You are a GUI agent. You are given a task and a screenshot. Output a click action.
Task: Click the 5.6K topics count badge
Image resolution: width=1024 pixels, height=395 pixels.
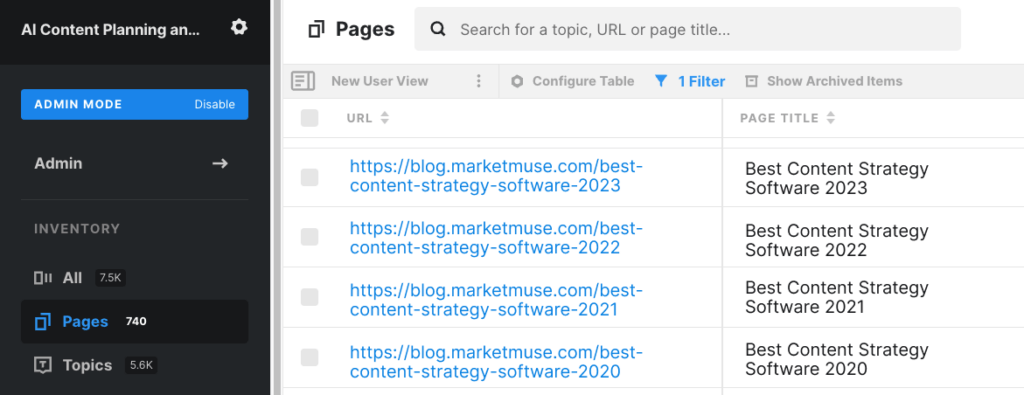coord(141,366)
